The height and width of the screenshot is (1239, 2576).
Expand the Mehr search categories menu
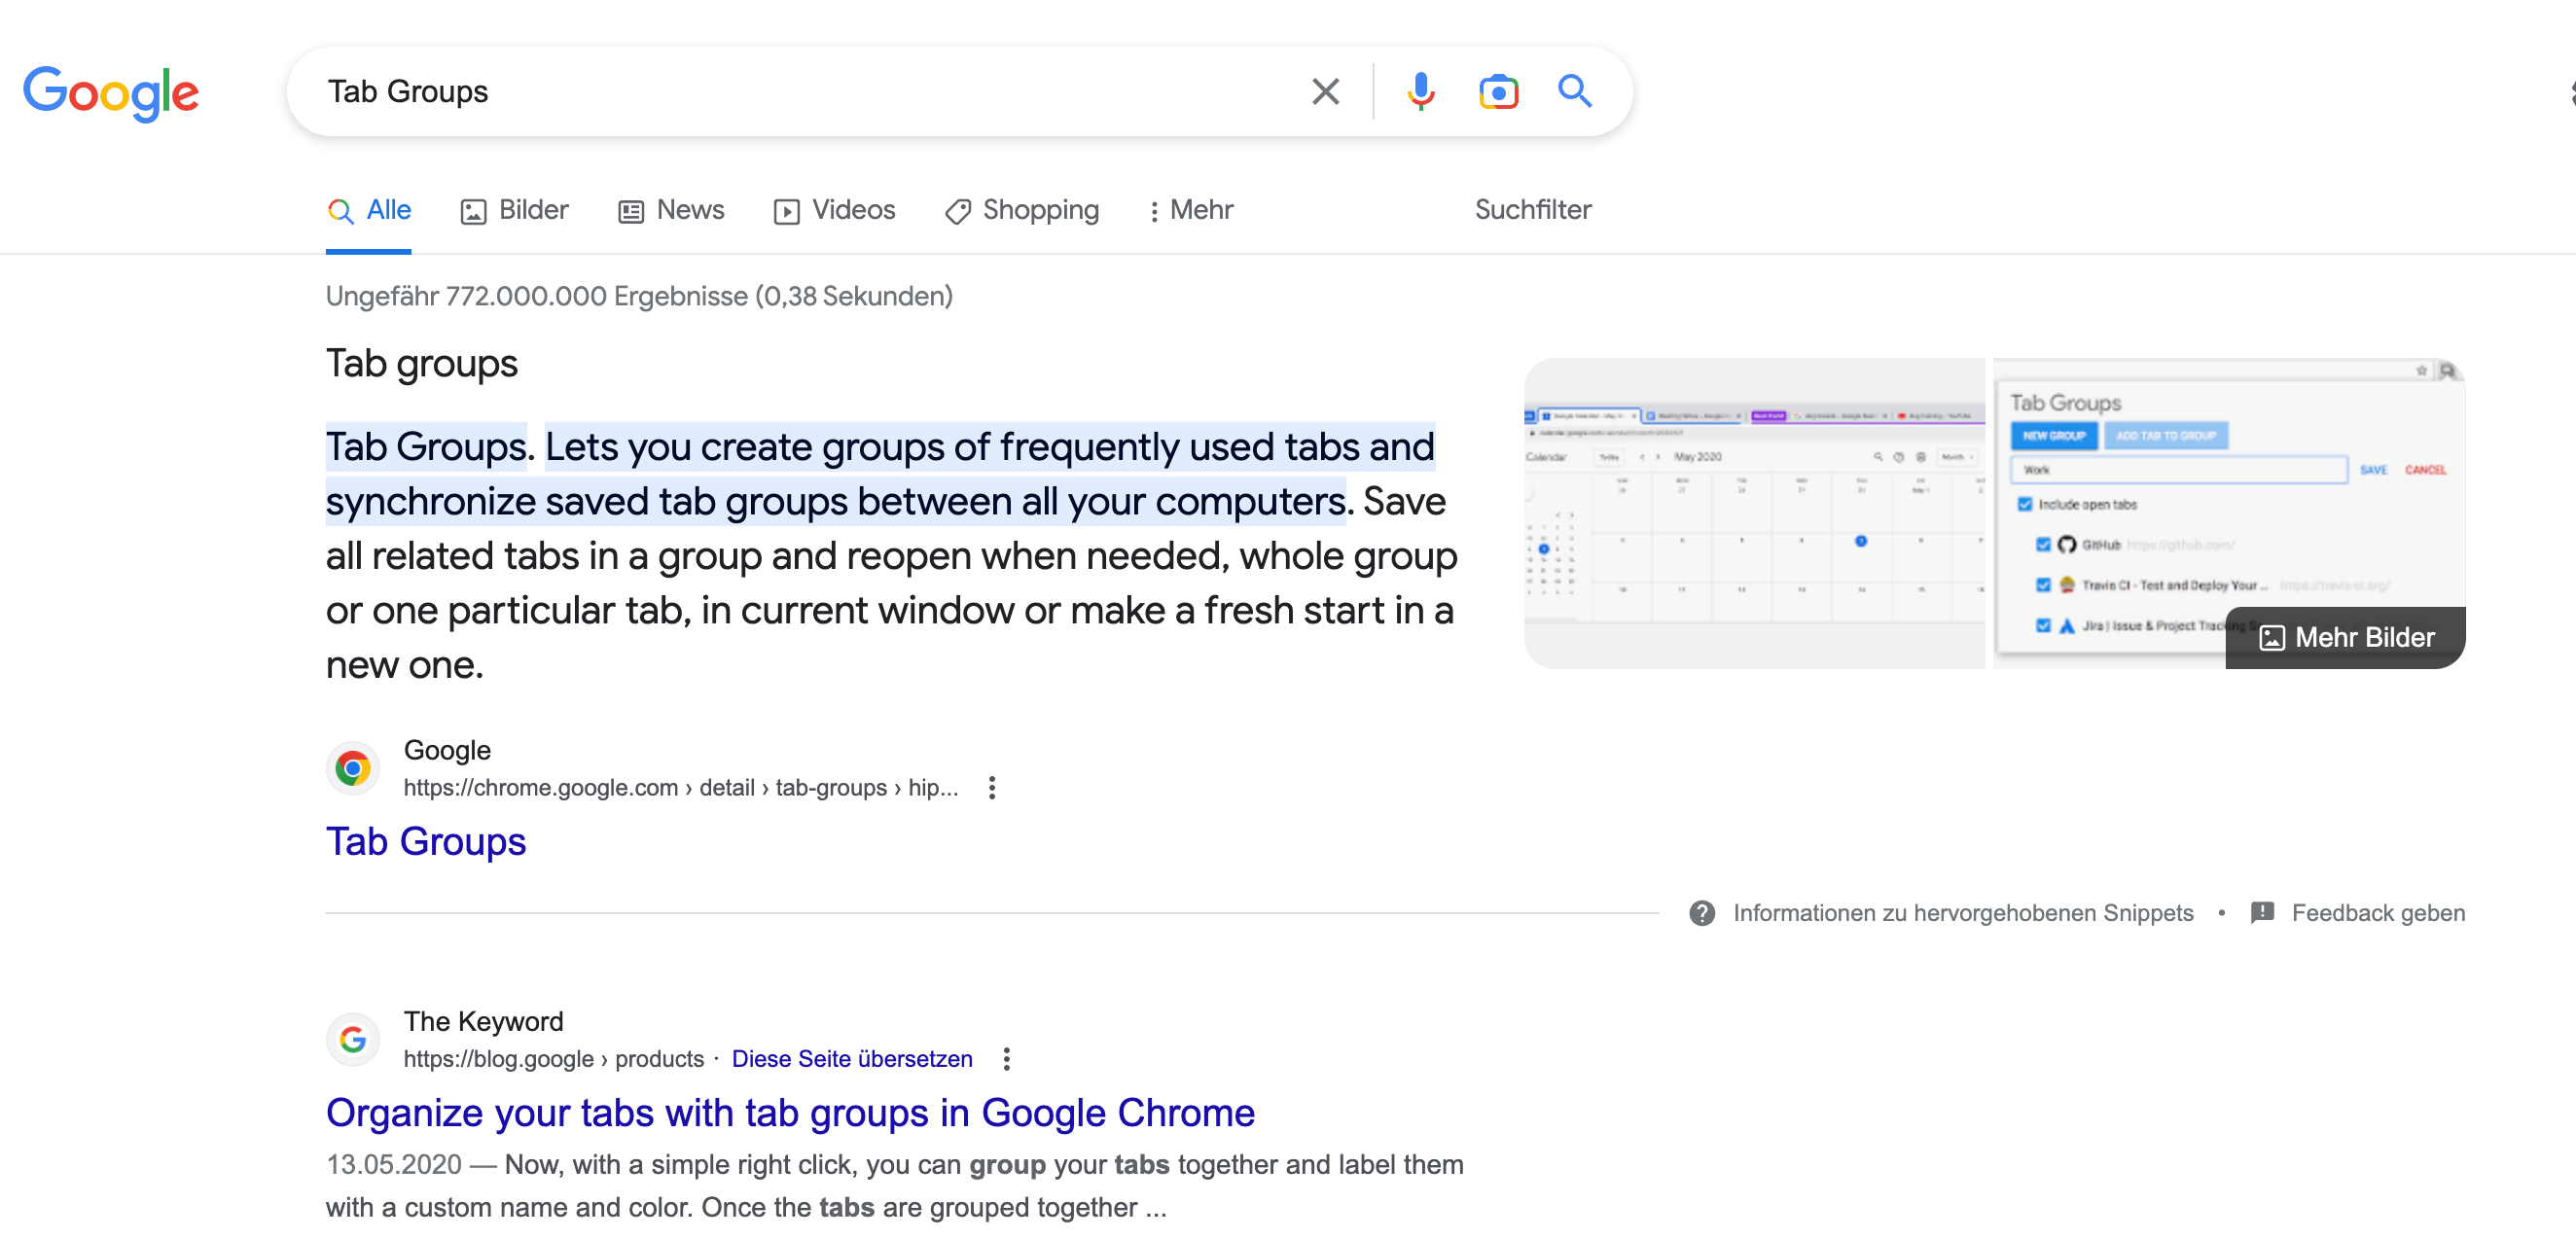1190,210
